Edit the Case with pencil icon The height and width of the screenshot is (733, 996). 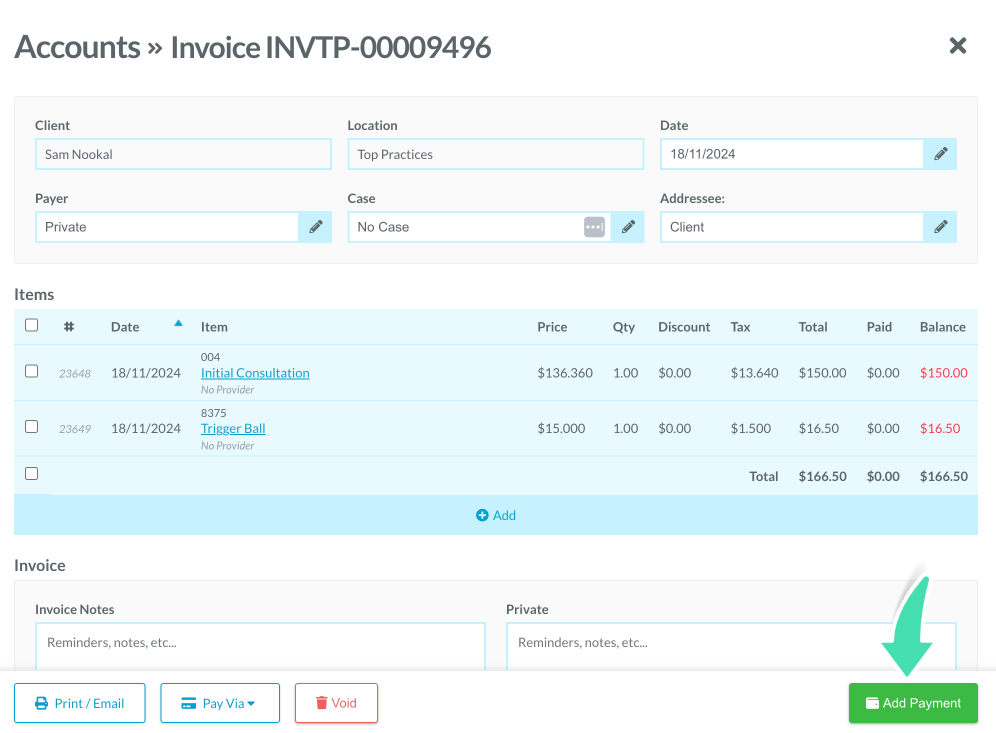[628, 227]
